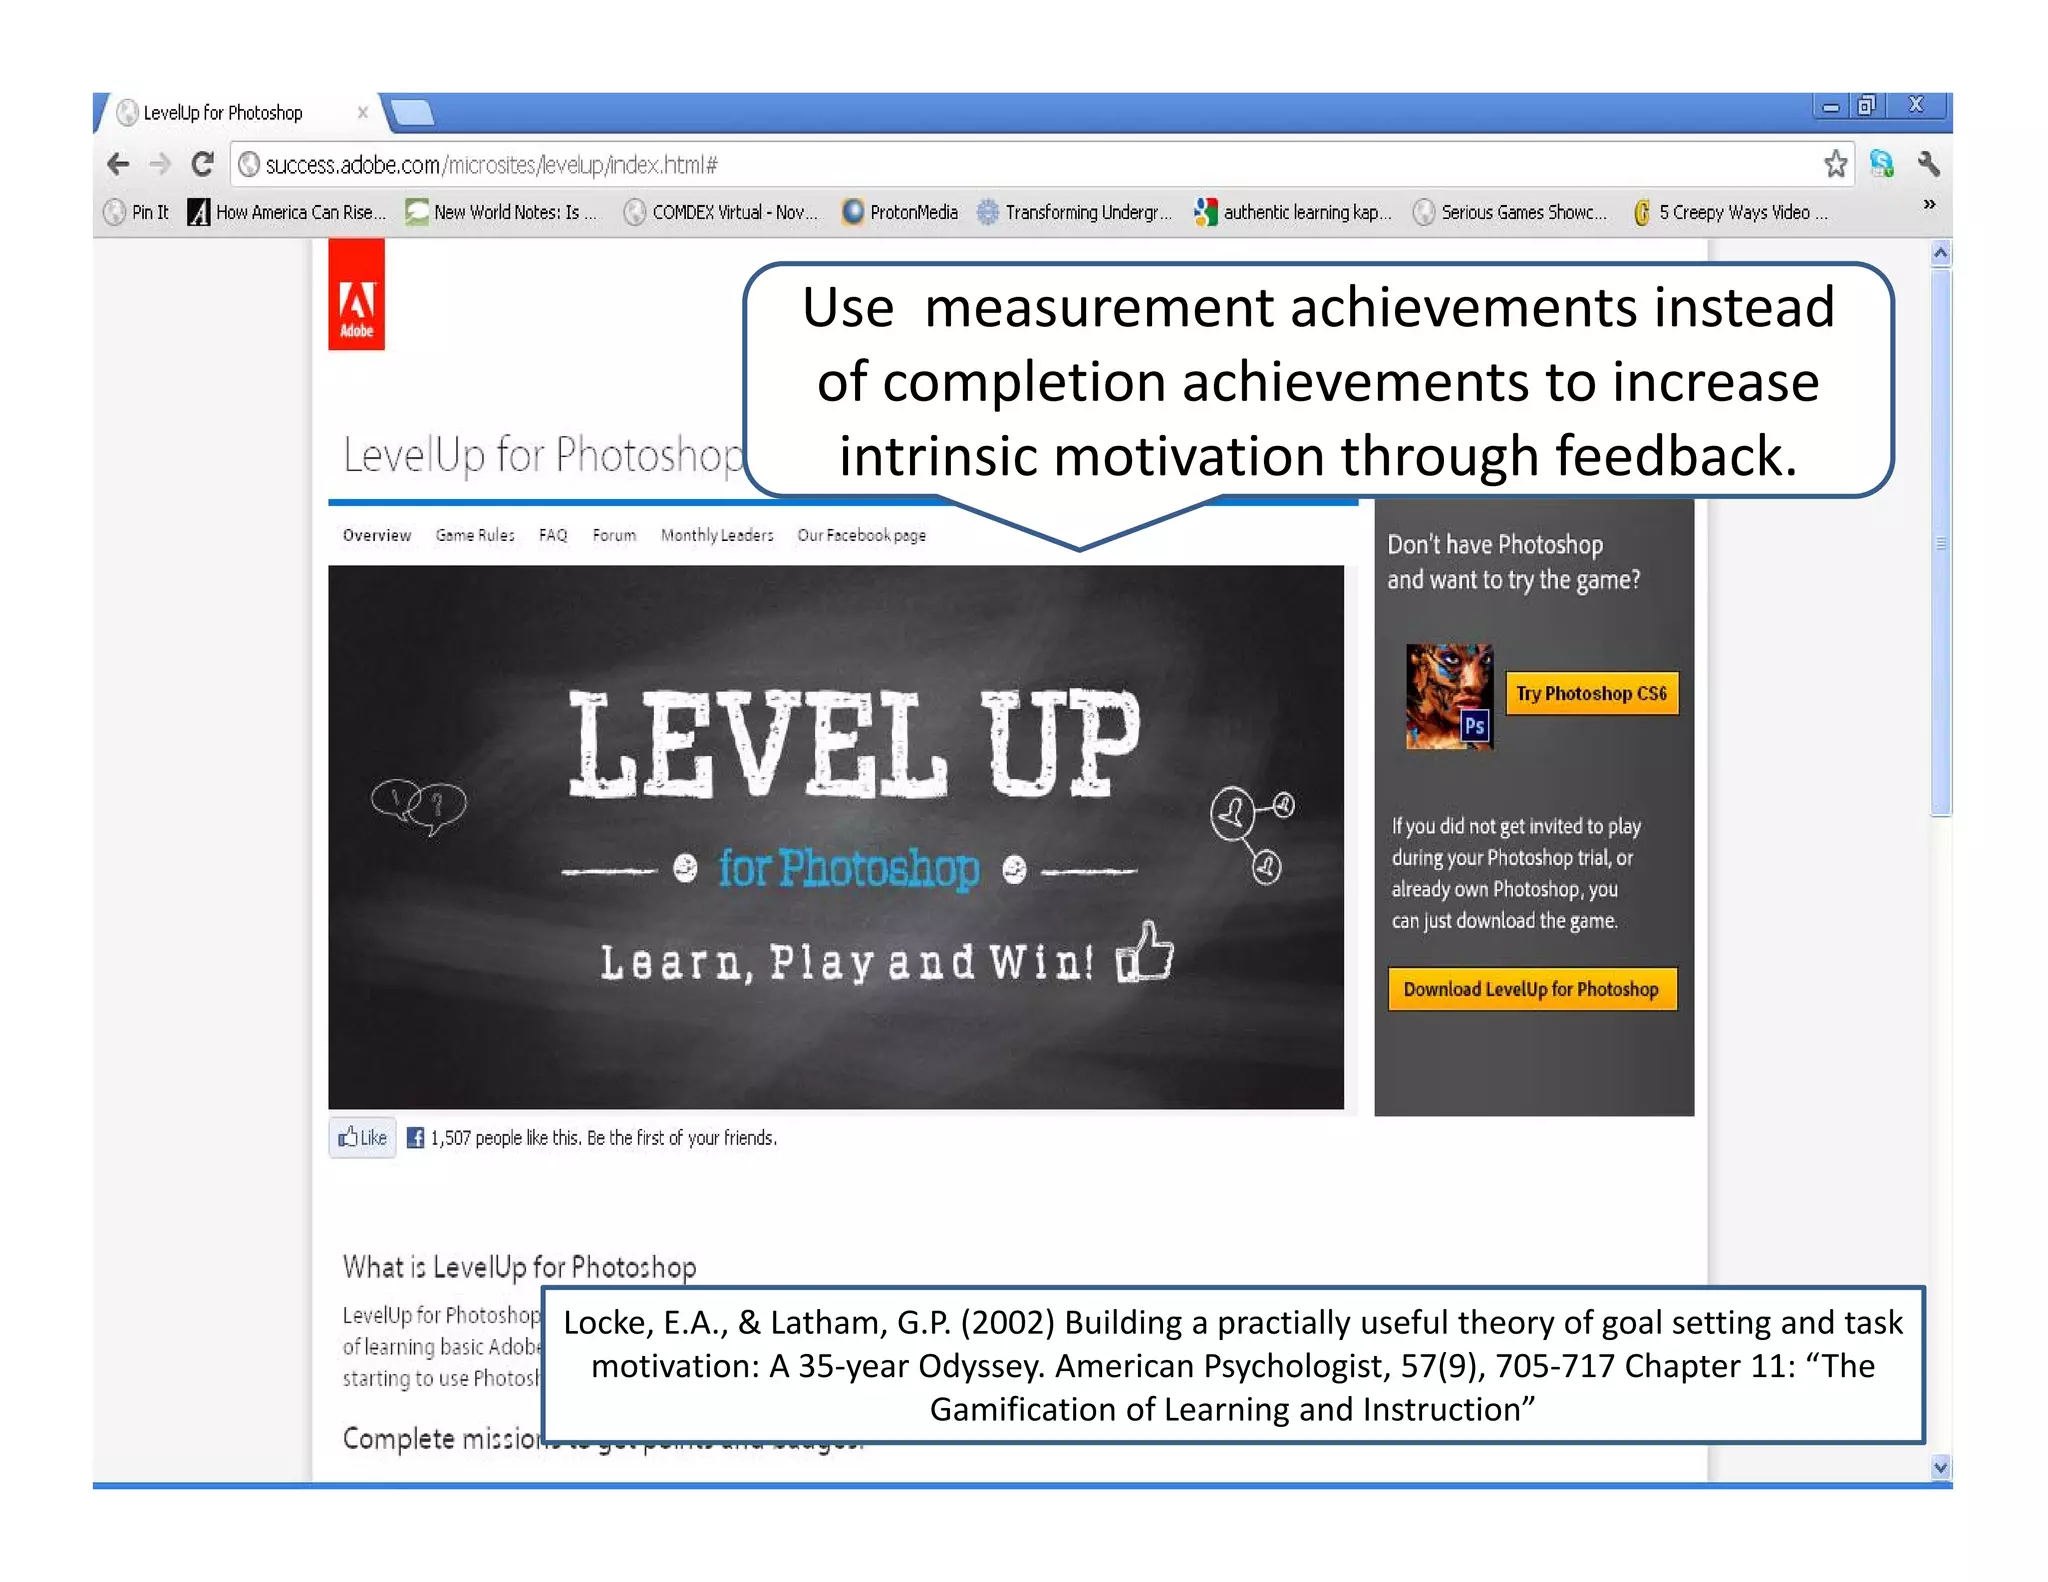This screenshot has height=1582, width=2048.
Task: Bookmark page with the star icon
Action: coord(1835,164)
